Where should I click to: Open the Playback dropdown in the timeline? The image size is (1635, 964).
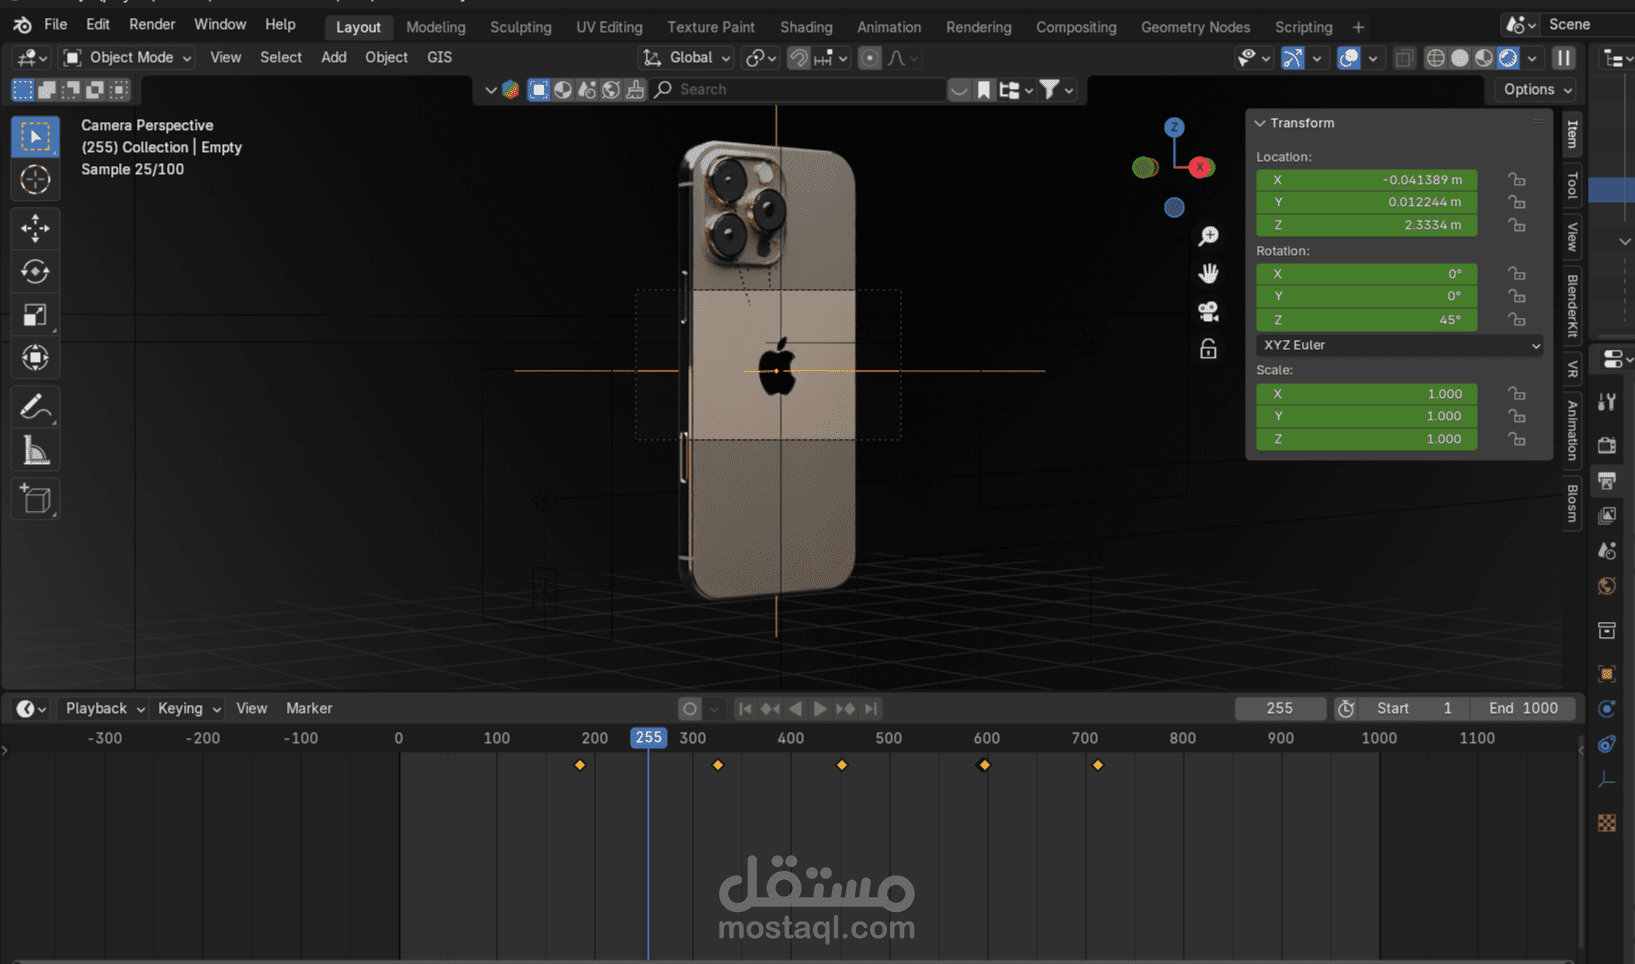[x=104, y=708]
